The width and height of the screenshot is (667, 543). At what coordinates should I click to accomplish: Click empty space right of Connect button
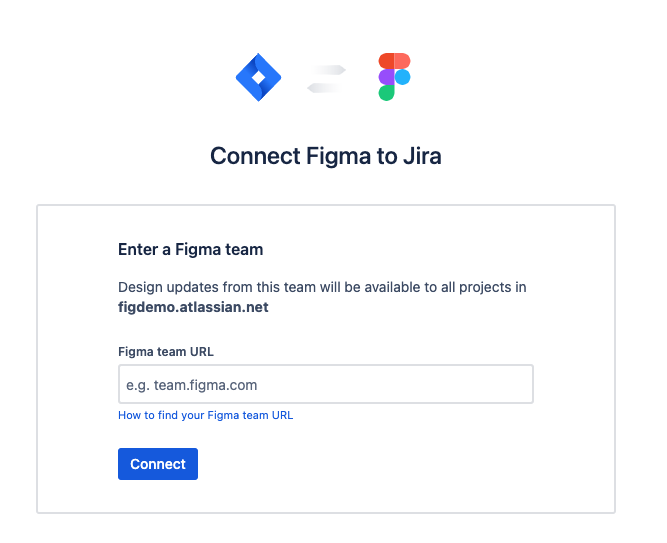coord(400,464)
